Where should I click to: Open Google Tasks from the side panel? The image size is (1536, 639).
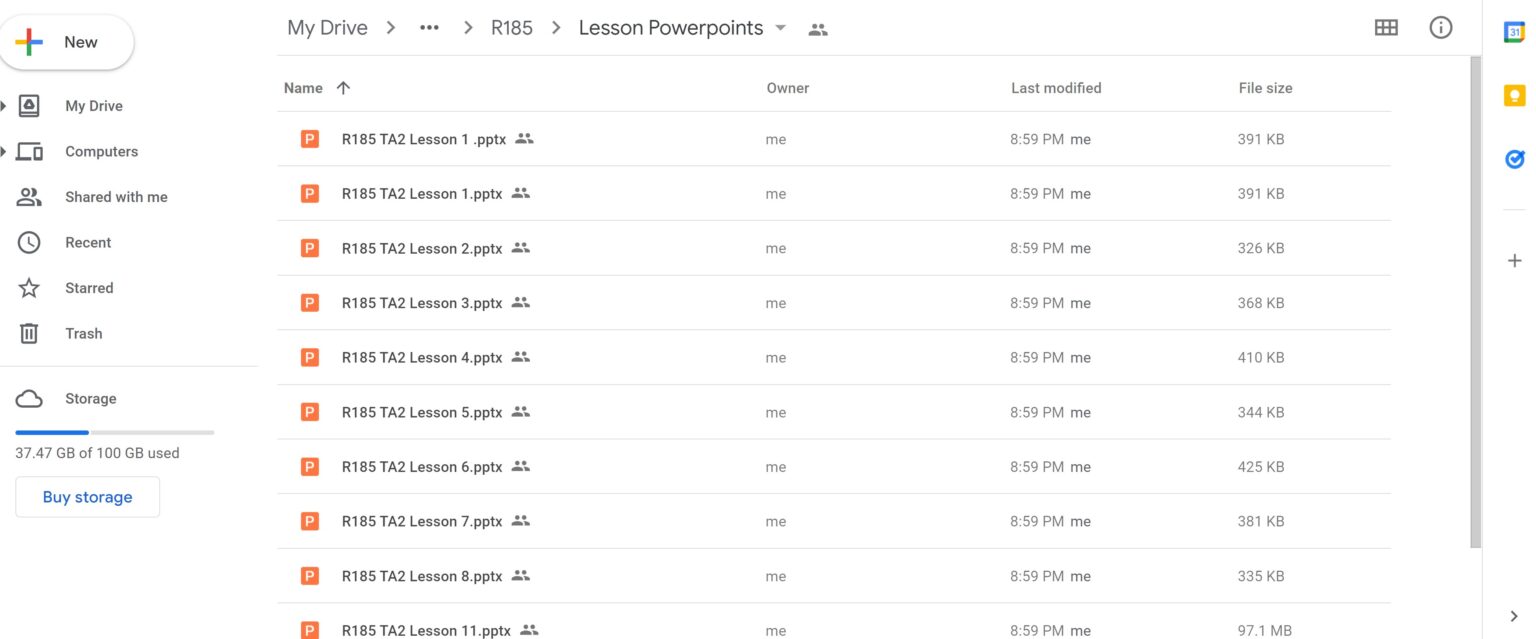coord(1513,159)
